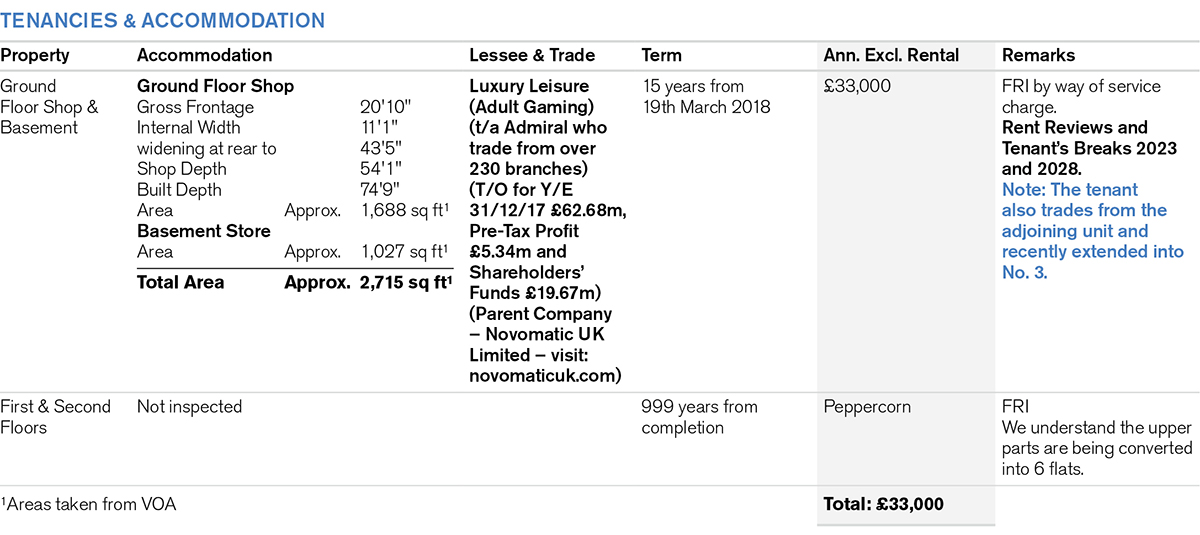1200x535 pixels.
Task: Select the 999 years from completion term
Action: 699,417
